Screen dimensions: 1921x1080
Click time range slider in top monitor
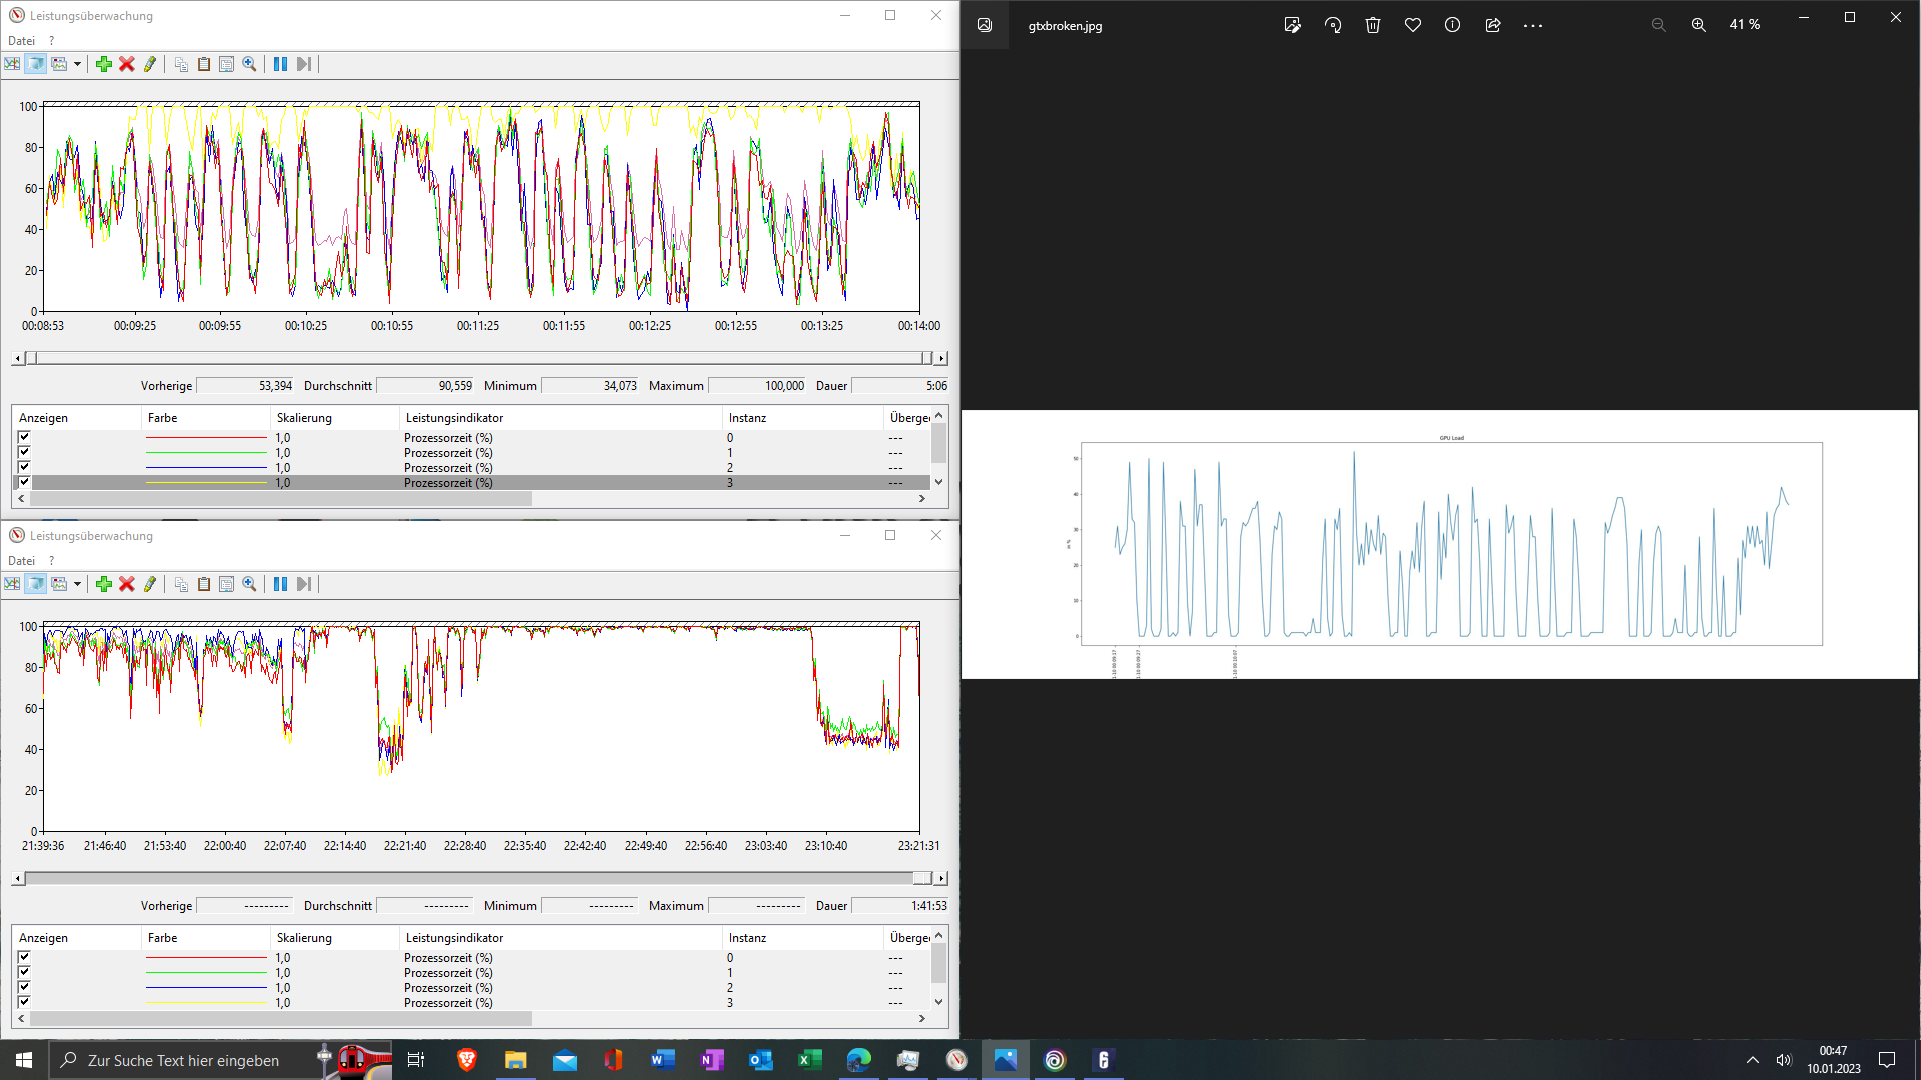(480, 358)
